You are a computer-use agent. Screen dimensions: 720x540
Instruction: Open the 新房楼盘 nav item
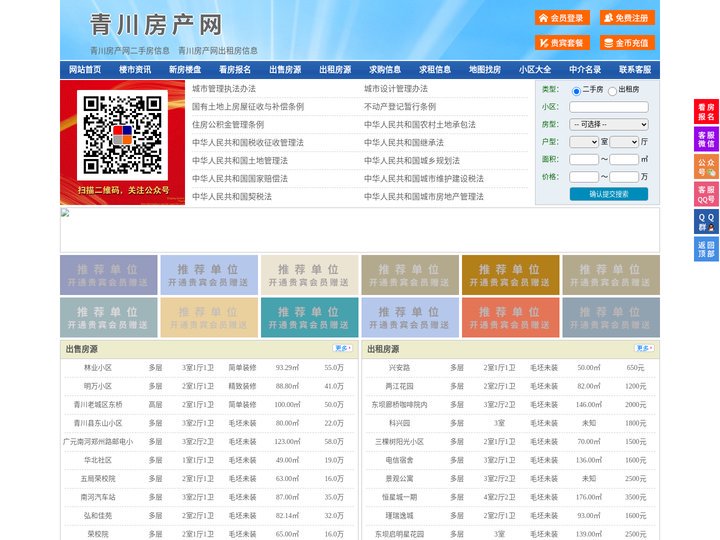coord(185,70)
